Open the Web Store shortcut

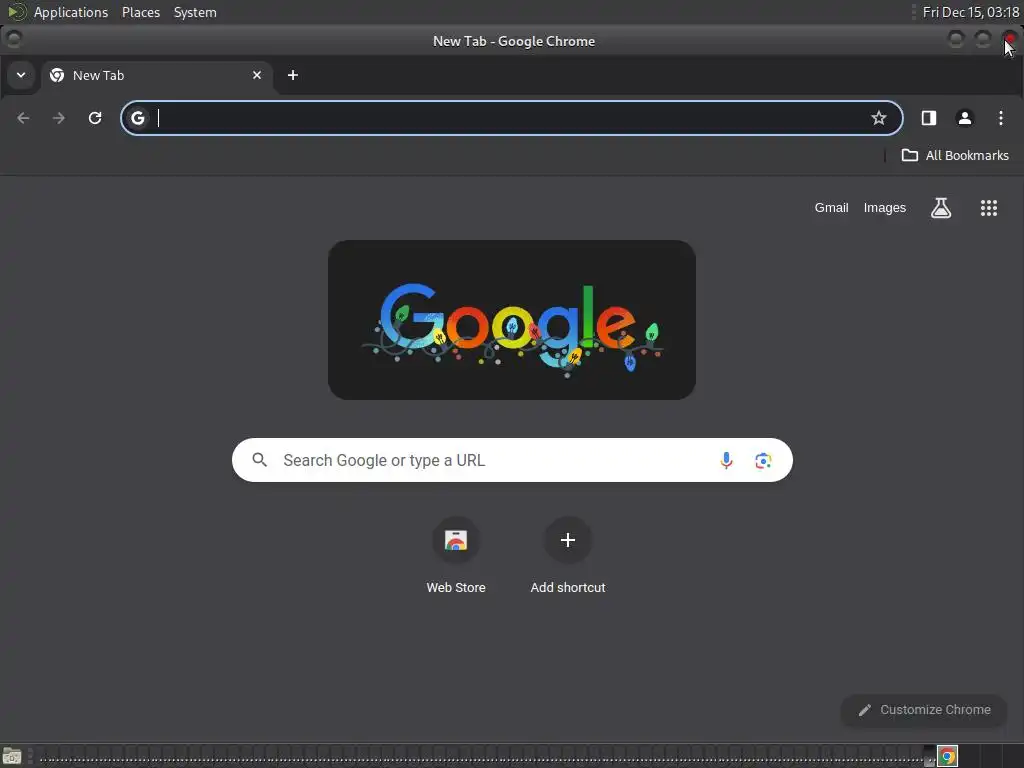(x=456, y=555)
